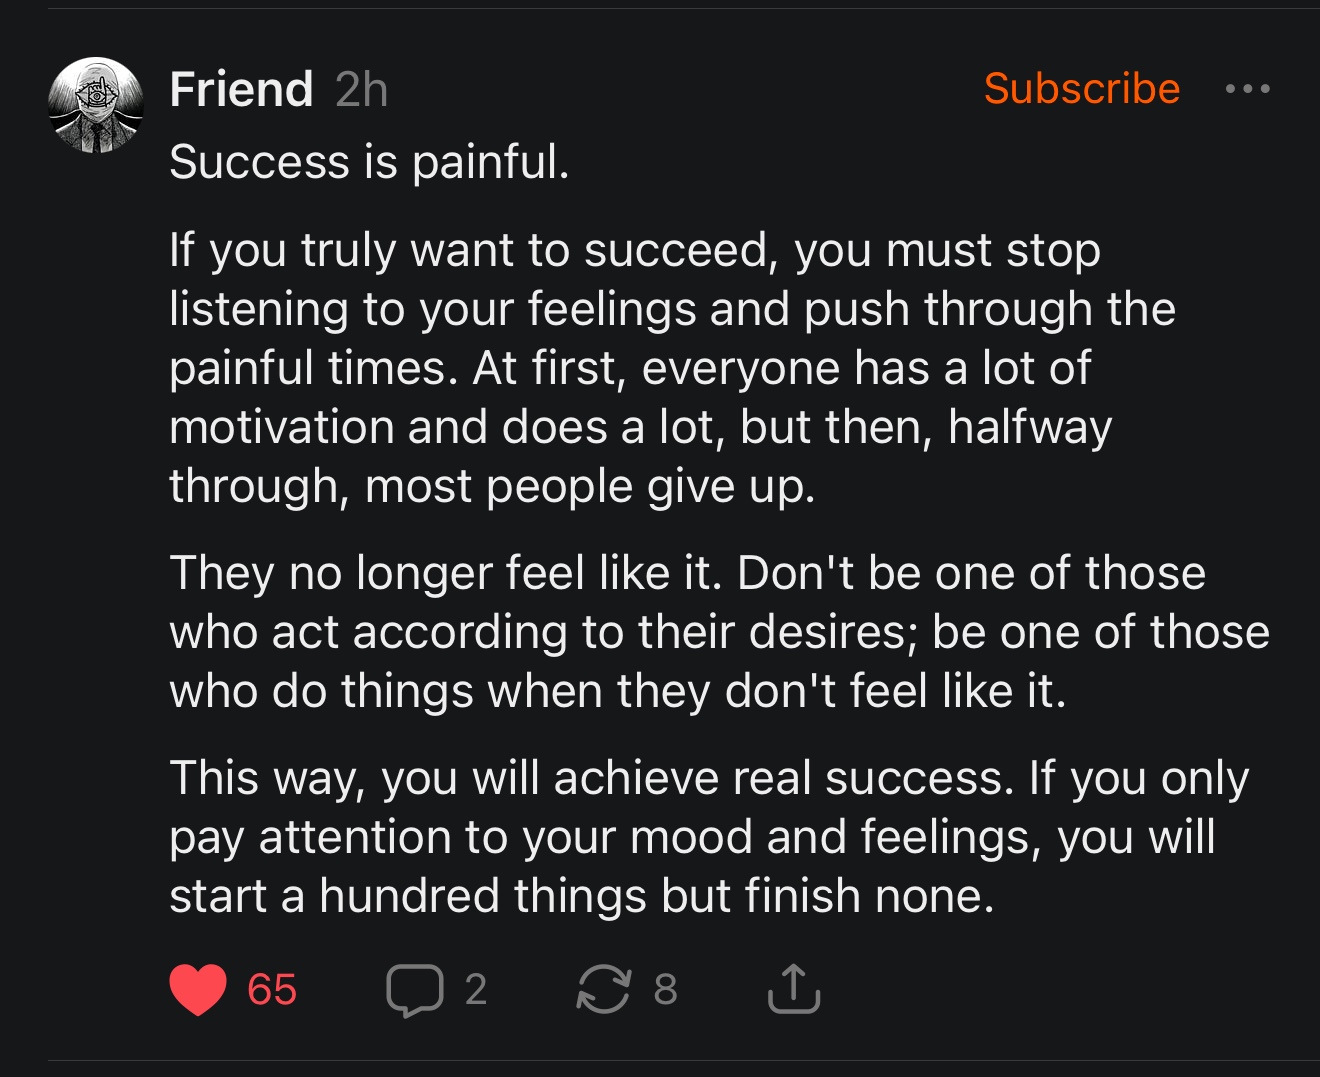Open Friend's profile via the avatar picture
Screen dimensions: 1320x1077
pyautogui.click(x=96, y=105)
